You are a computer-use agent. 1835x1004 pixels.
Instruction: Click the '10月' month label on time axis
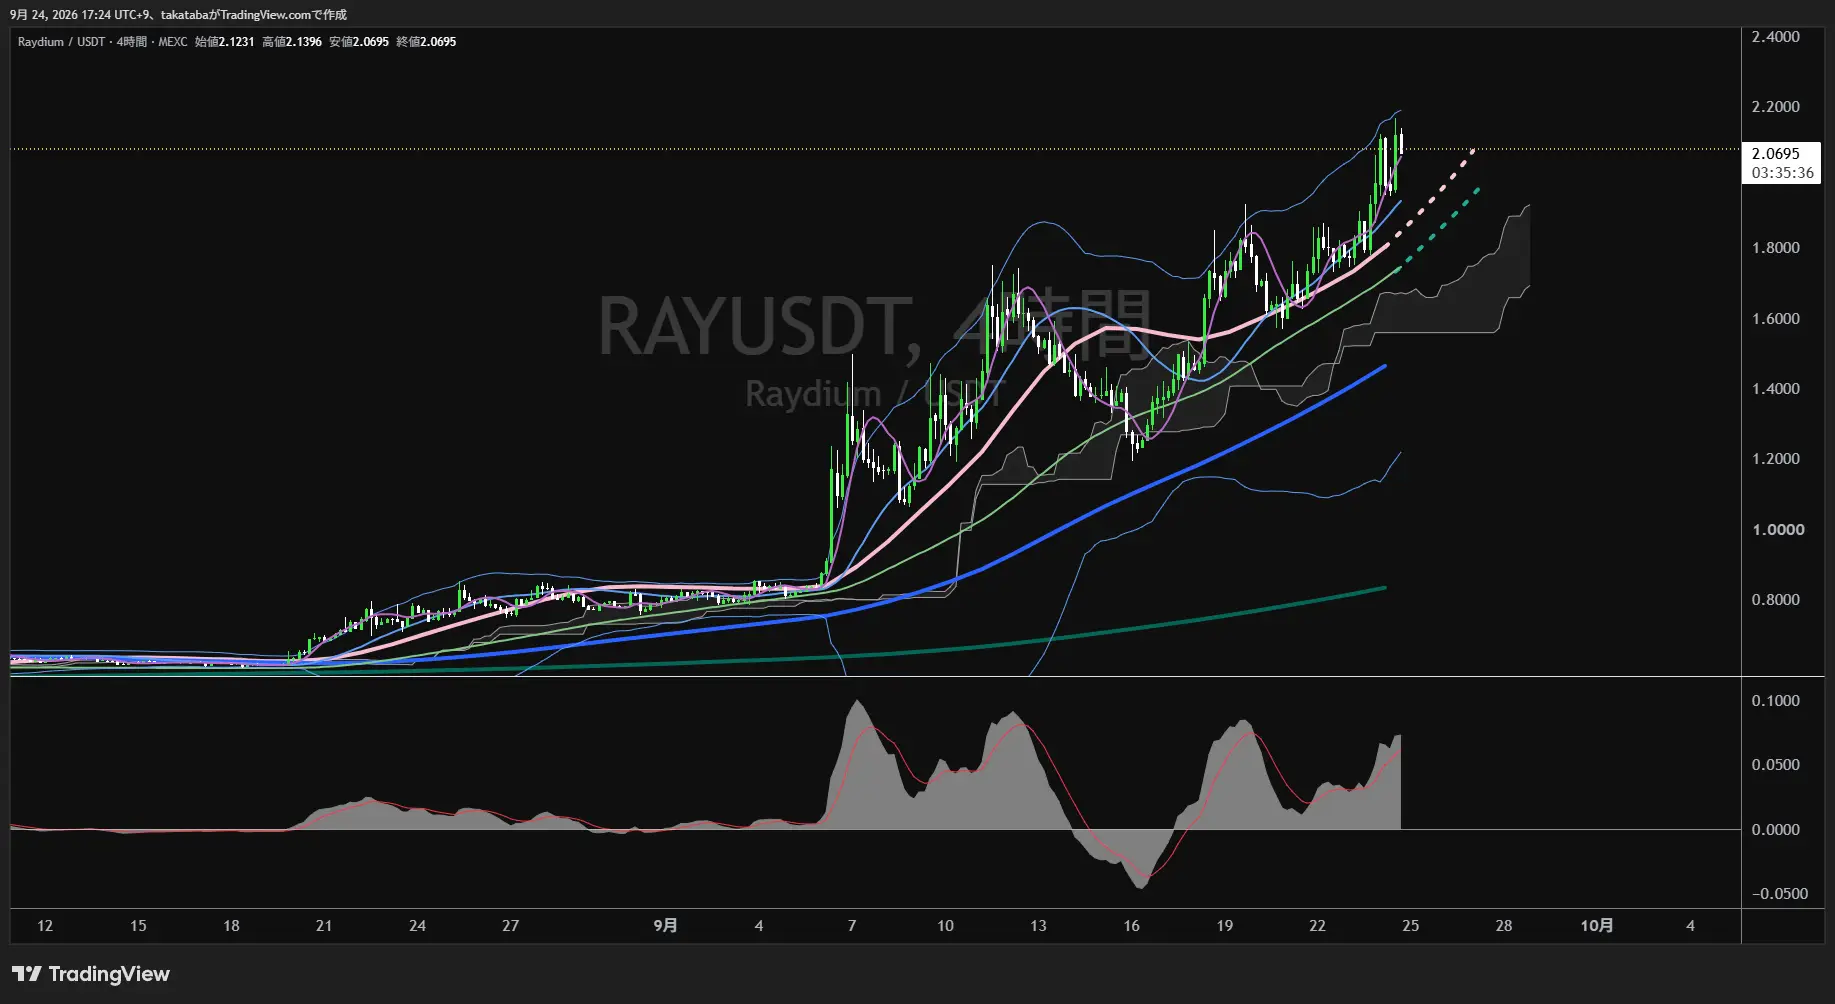tap(1597, 926)
